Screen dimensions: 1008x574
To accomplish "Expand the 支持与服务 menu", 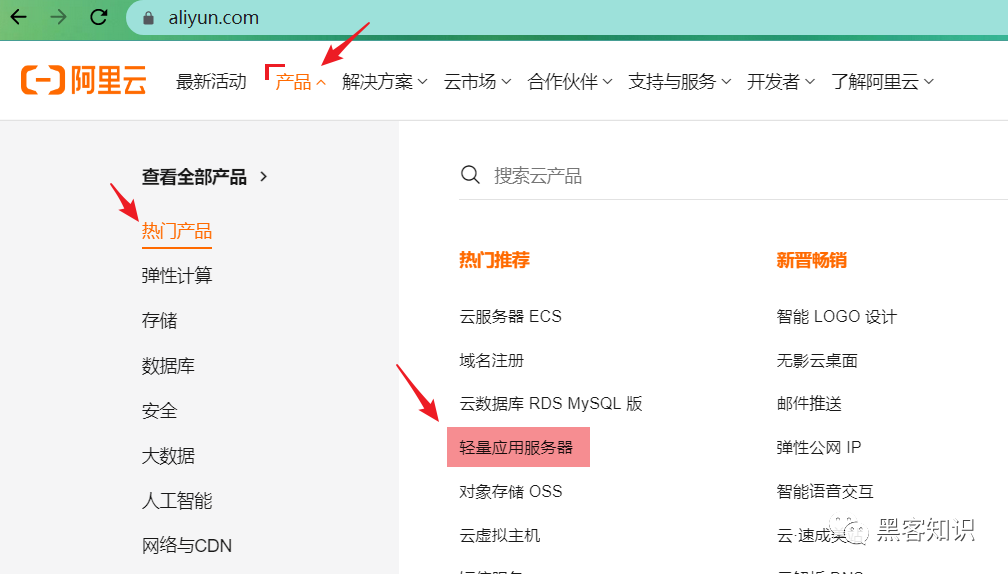I will [680, 82].
